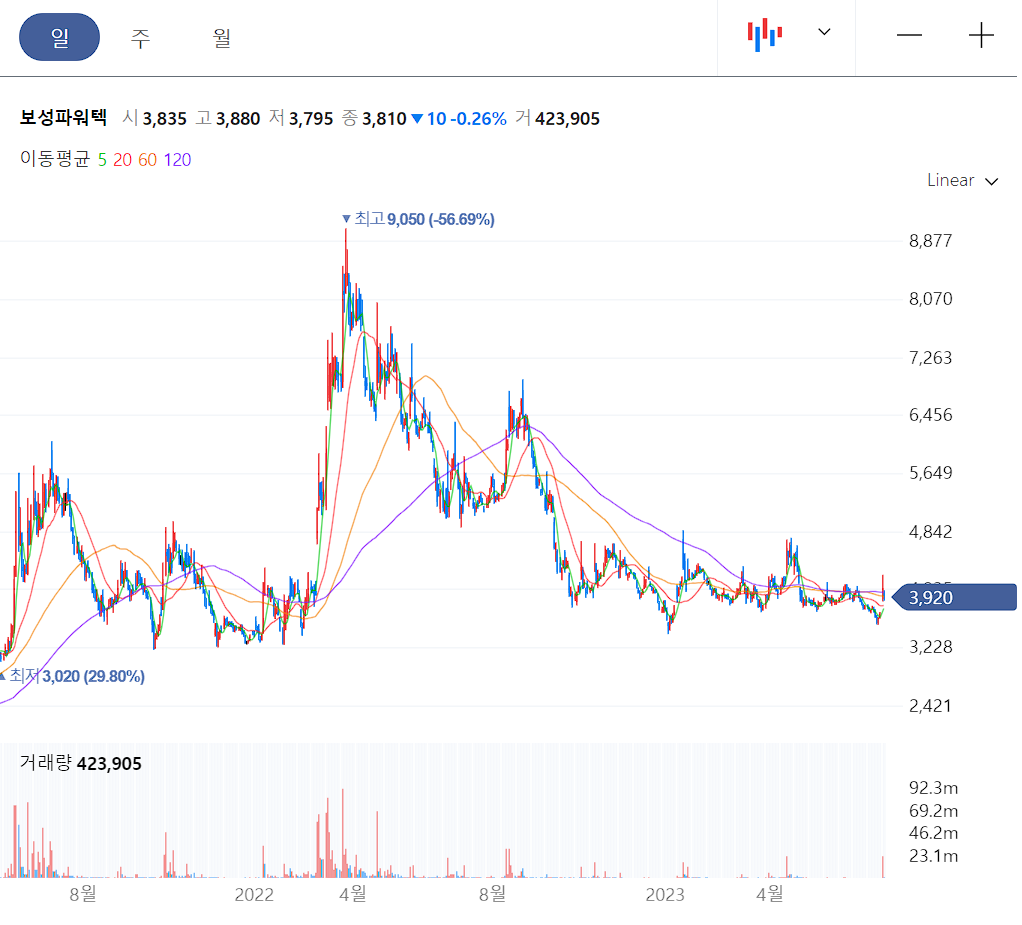Screen dimensions: 1022x925
Task: Click the 최저 3,020 low marker
Action: pos(72,676)
